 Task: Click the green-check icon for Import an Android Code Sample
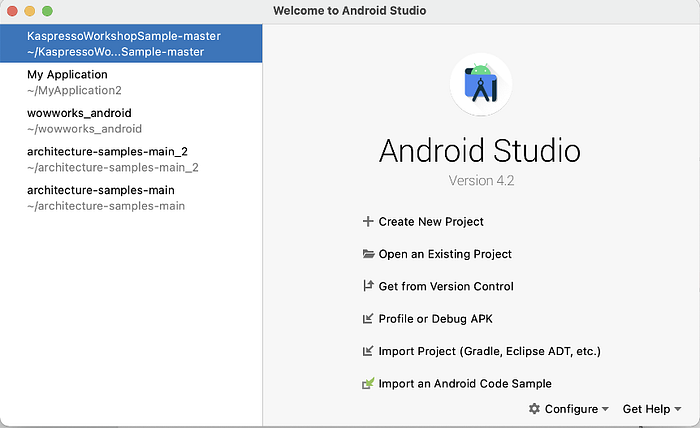(x=368, y=383)
